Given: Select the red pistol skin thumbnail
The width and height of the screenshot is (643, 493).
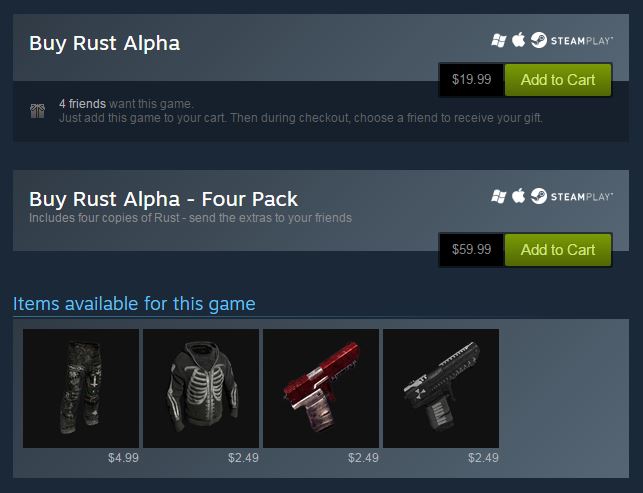Looking at the screenshot, I should pos(321,388).
